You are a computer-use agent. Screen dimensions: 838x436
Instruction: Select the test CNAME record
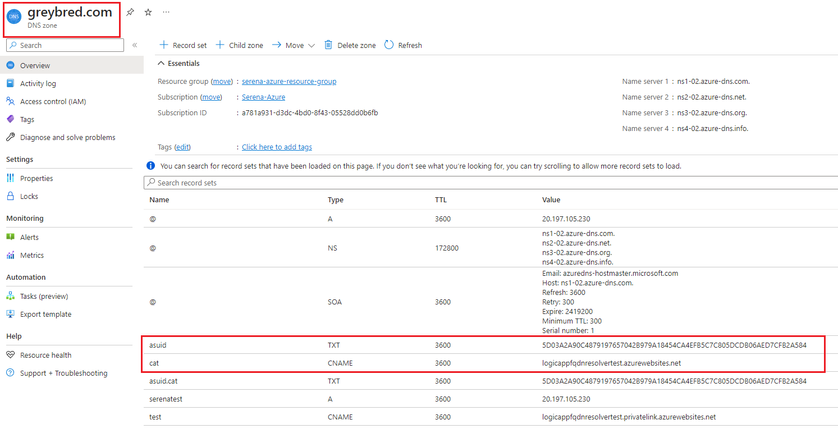tap(491, 417)
